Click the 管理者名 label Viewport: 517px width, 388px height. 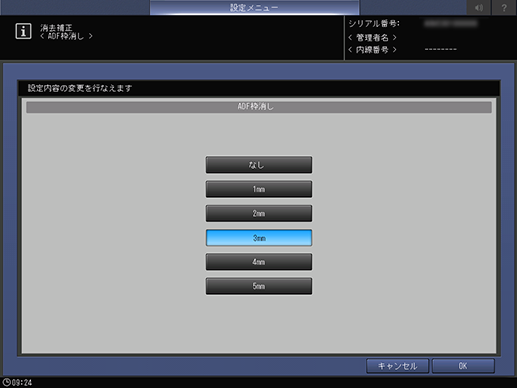[372, 38]
